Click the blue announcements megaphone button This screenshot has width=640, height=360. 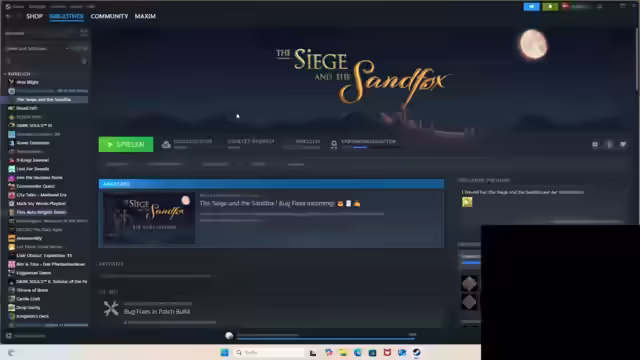(x=531, y=7)
